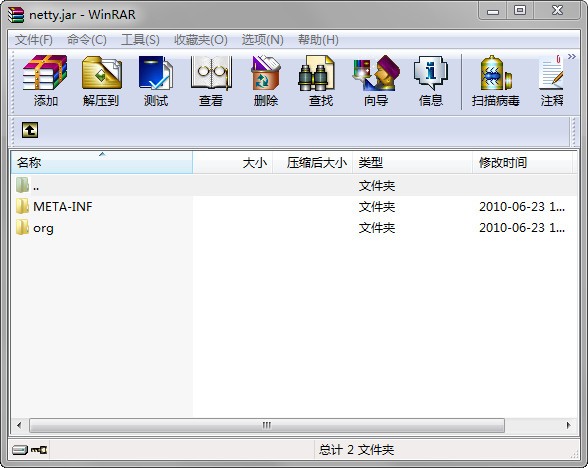The image size is (588, 468).
Task: Launch the 向导 (Wizard) icon
Action: click(x=375, y=80)
